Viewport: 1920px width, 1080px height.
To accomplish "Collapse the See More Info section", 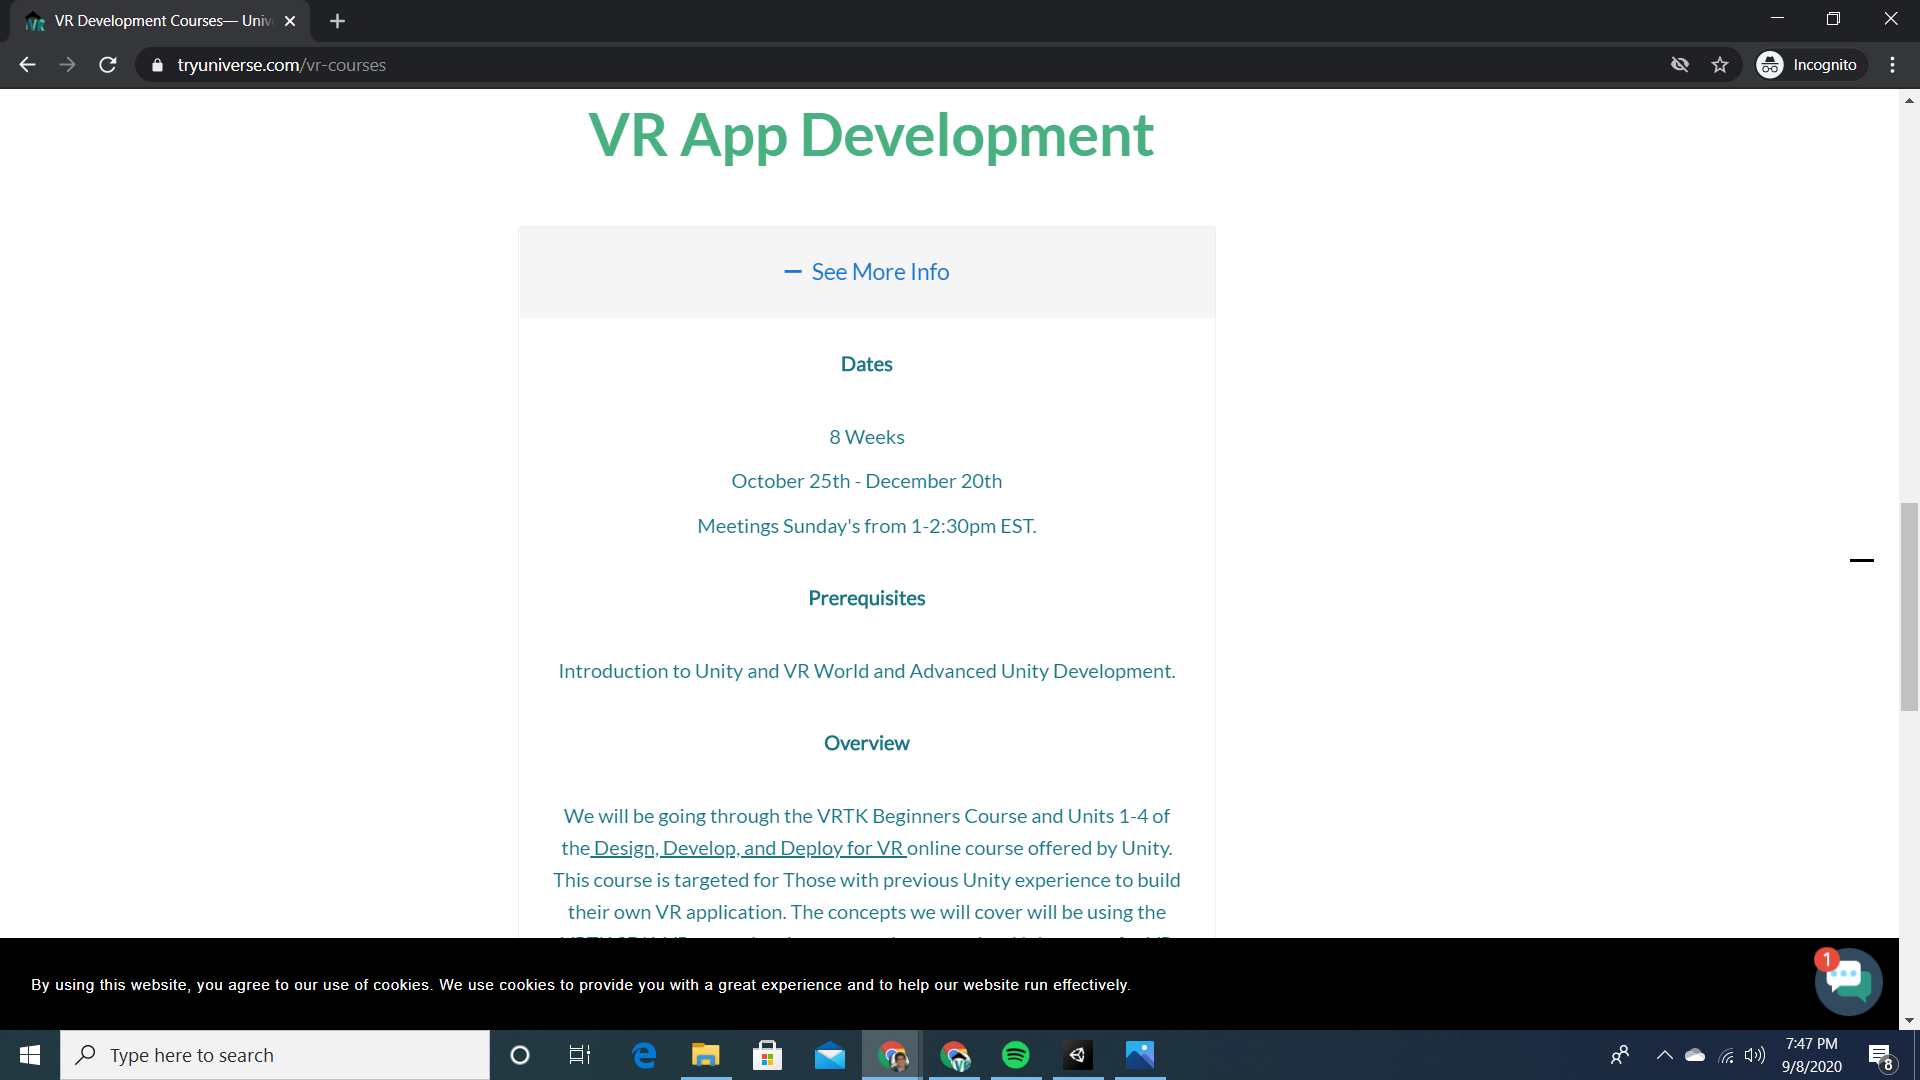I will click(879, 272).
